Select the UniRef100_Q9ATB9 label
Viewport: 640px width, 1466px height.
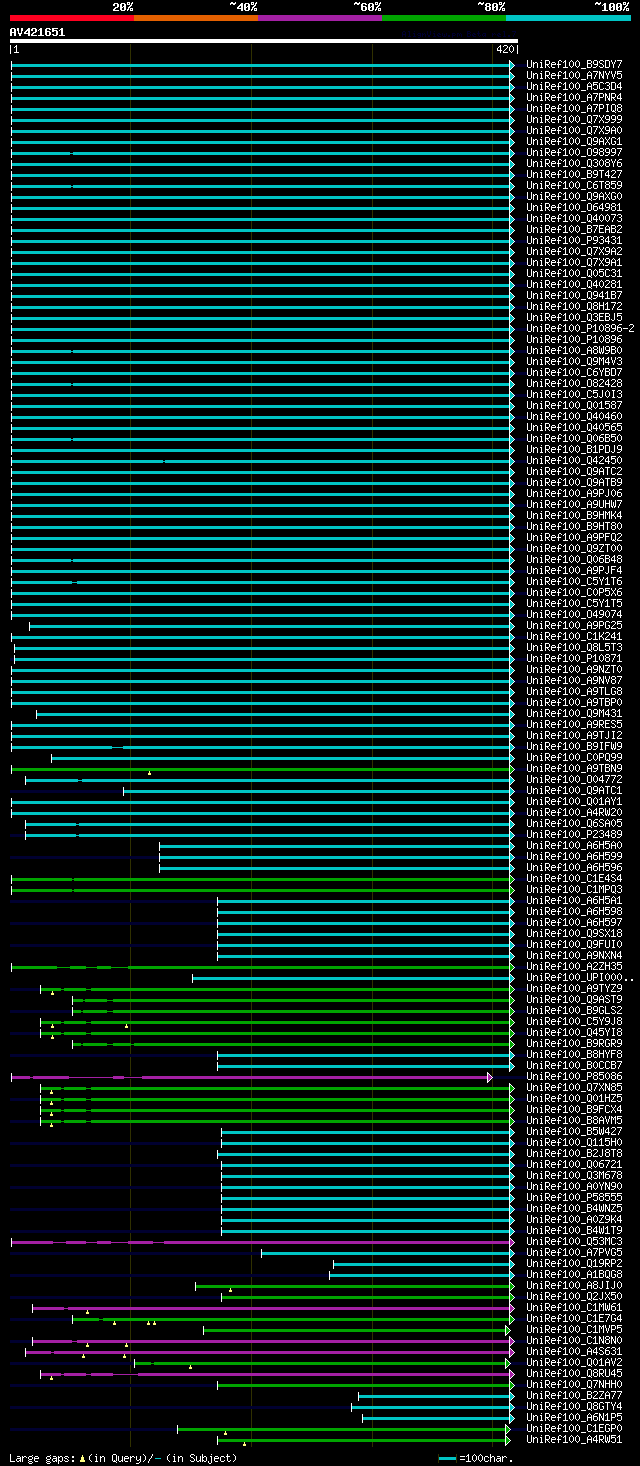coord(574,482)
